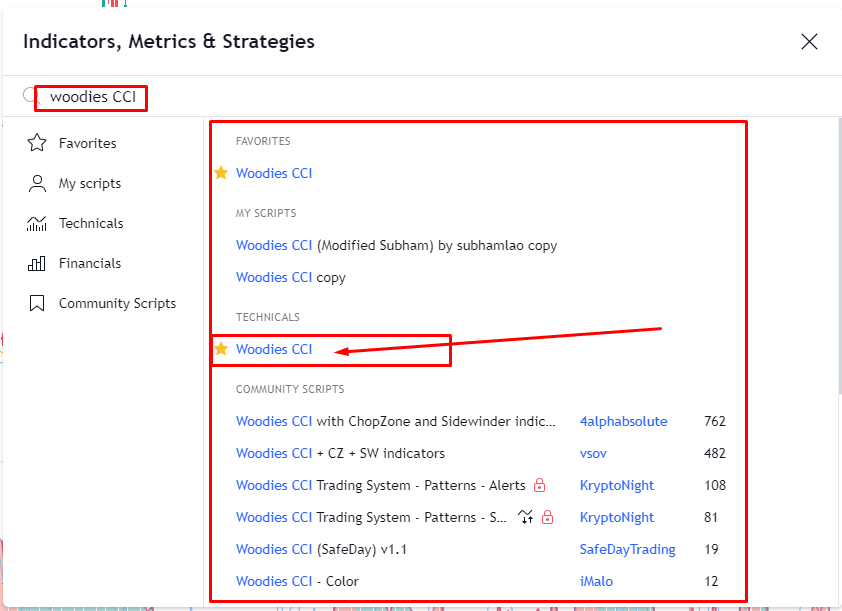The image size is (842, 611).
Task: Click the vsov author link
Action: point(593,453)
